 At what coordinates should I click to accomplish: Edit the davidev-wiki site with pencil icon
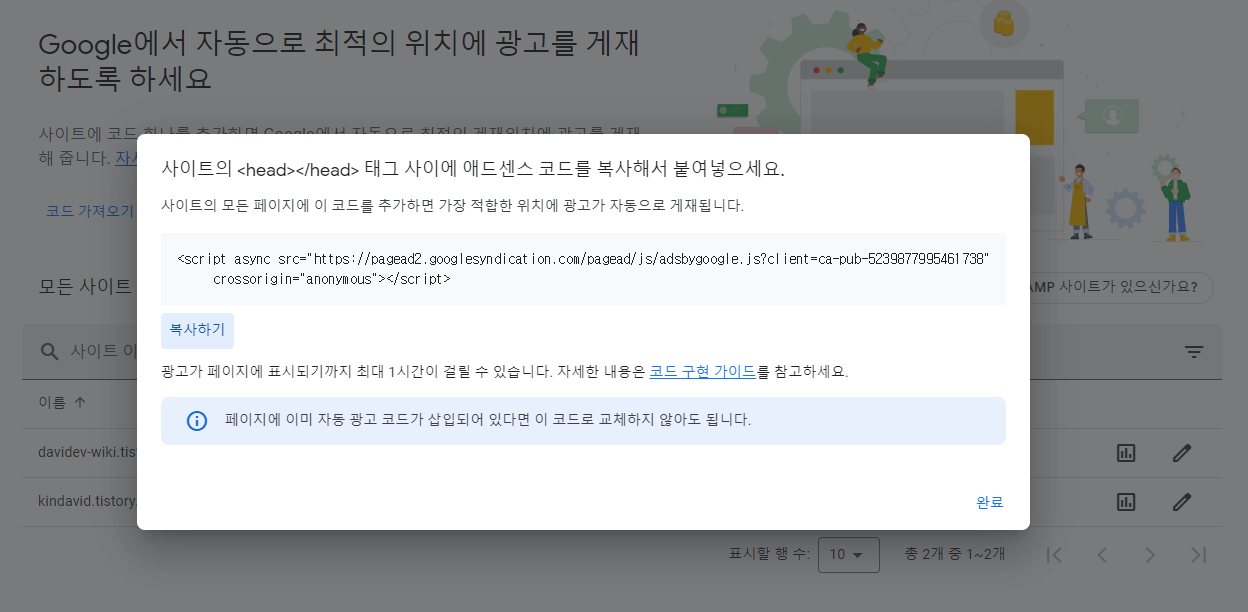pyautogui.click(x=1182, y=453)
